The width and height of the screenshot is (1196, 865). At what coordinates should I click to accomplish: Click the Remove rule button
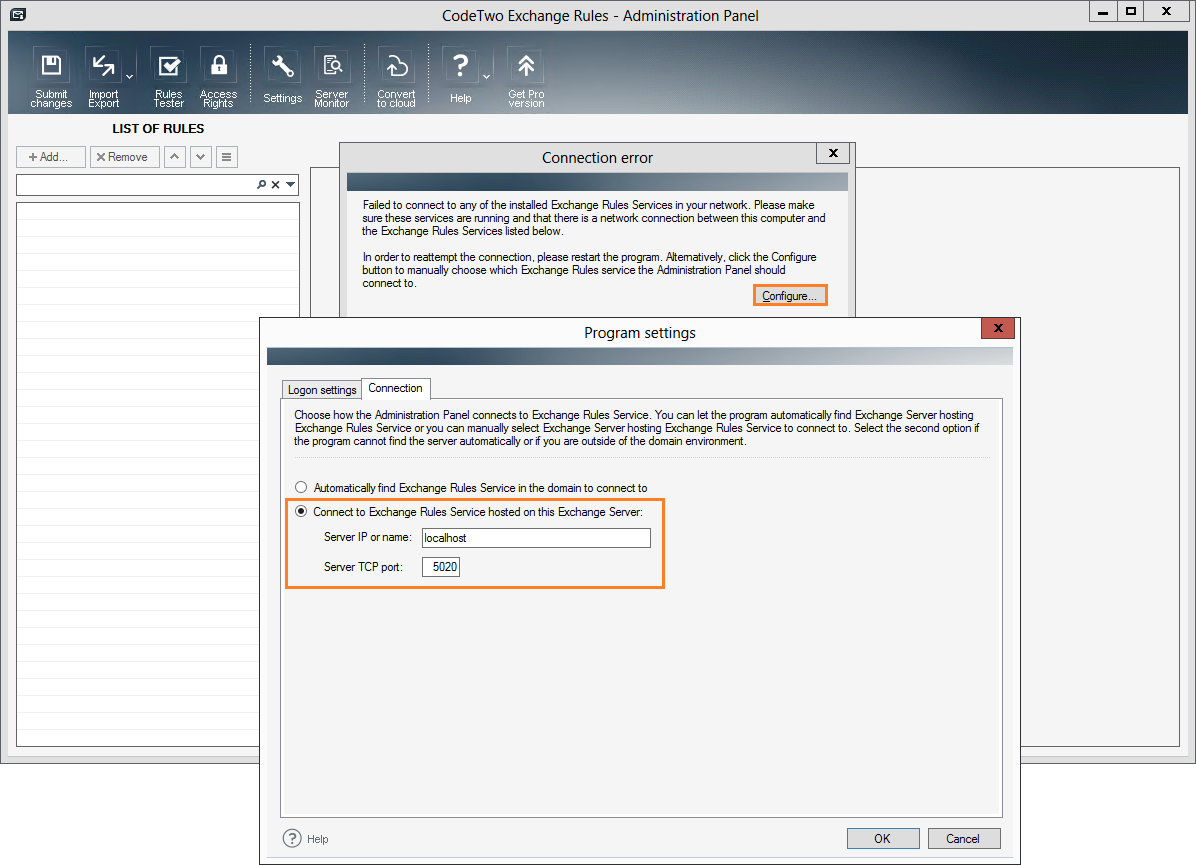[124, 157]
